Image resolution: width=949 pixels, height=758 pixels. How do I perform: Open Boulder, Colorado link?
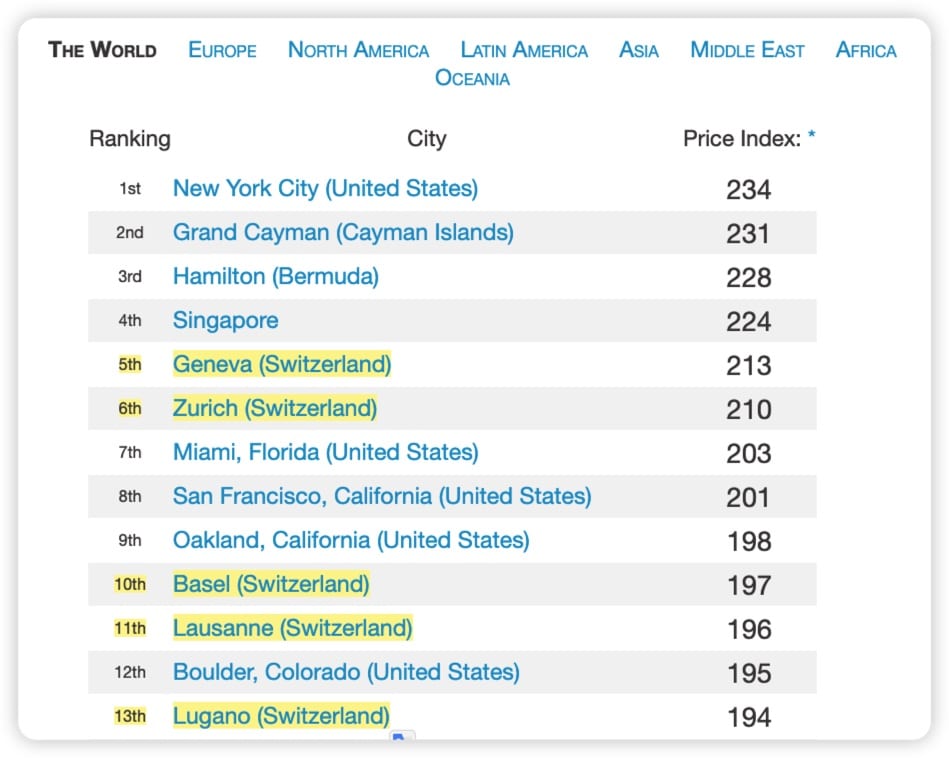coord(346,672)
